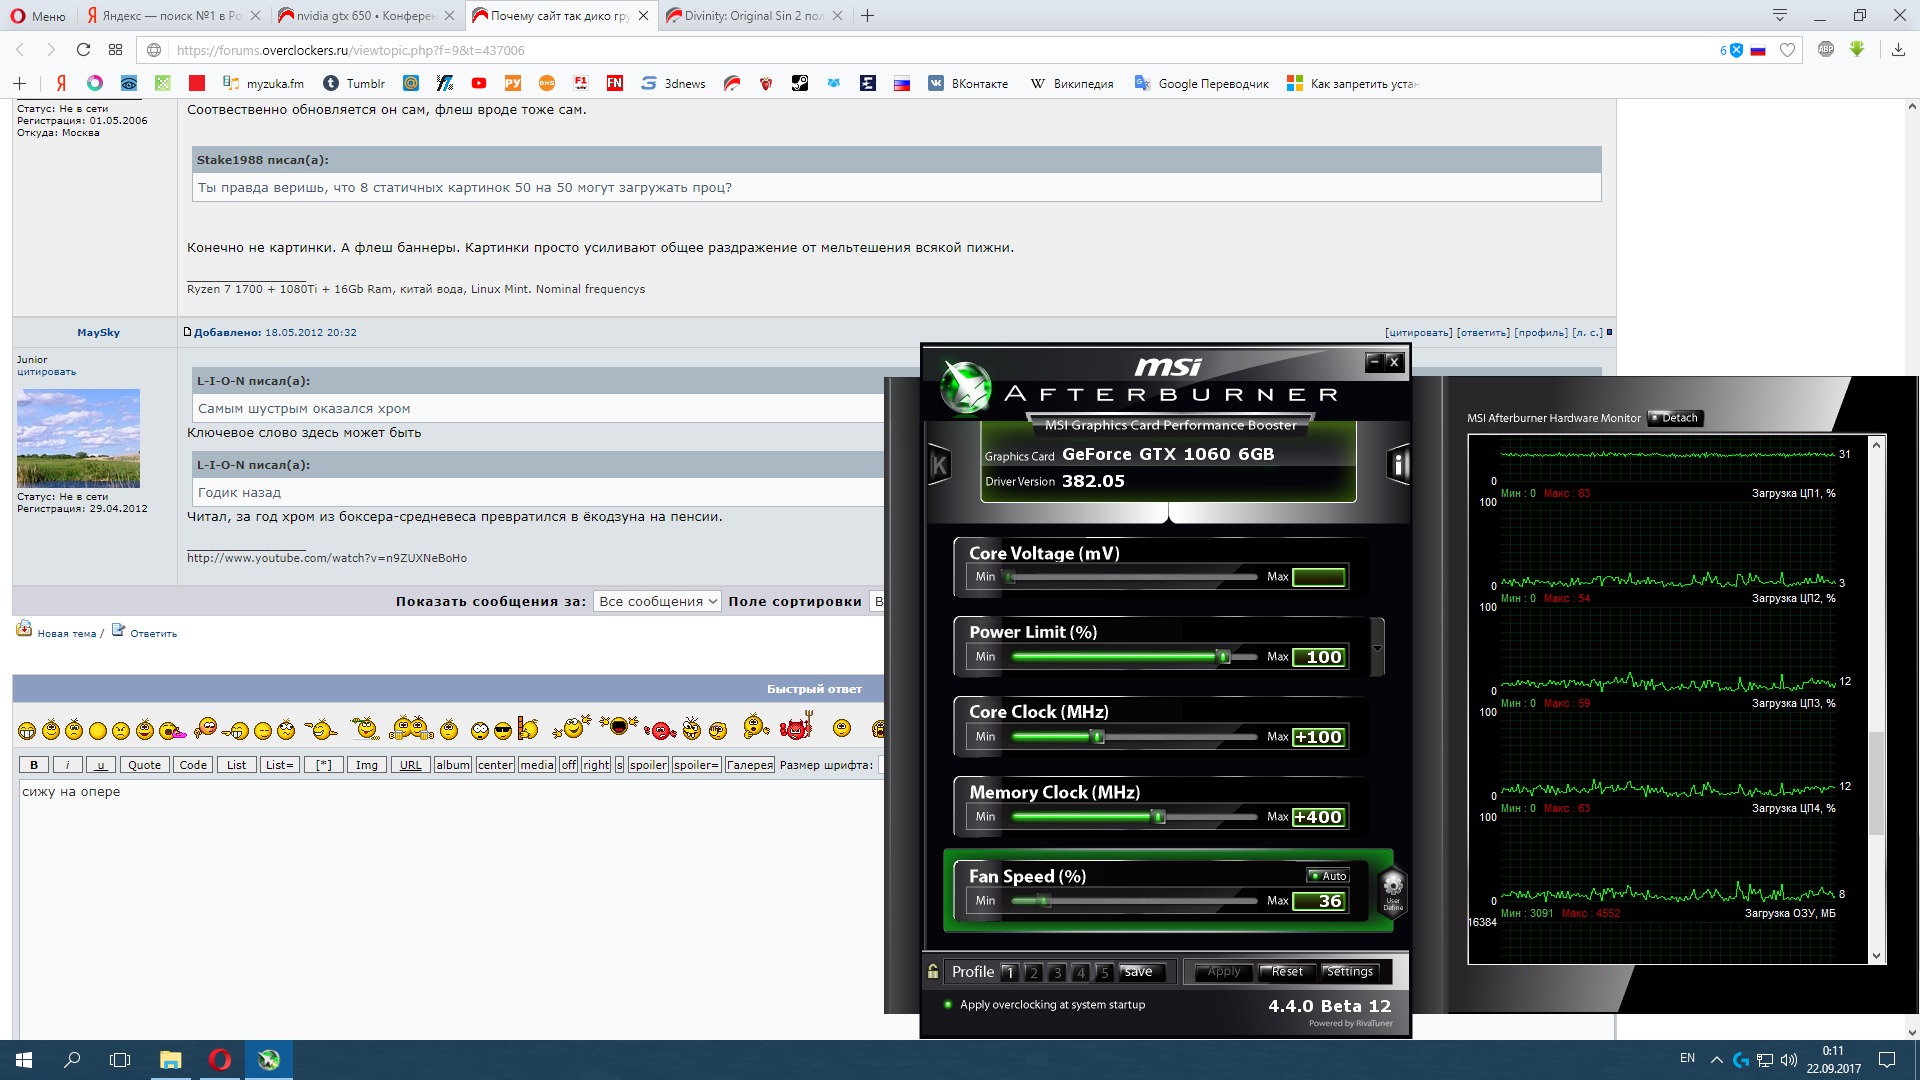Open Afterburner Settings
This screenshot has width=1920, height=1080.
pos(1349,972)
